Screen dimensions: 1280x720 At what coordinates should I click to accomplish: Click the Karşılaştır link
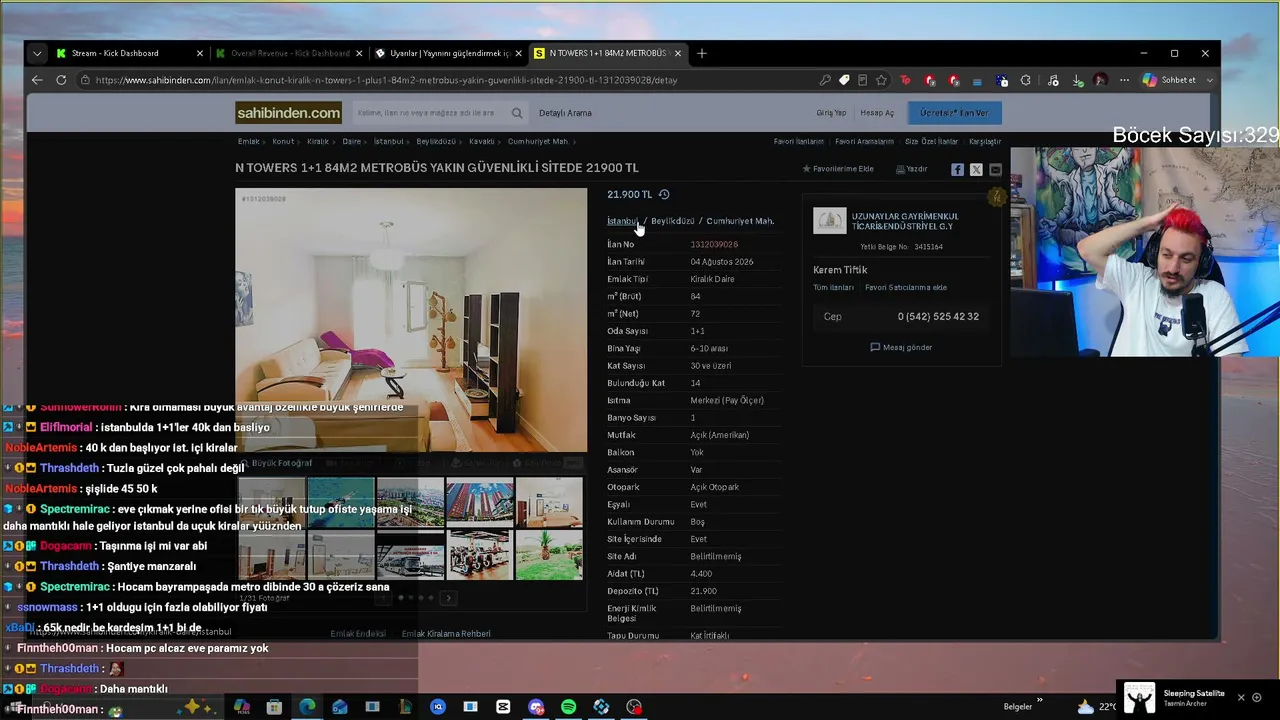(985, 142)
